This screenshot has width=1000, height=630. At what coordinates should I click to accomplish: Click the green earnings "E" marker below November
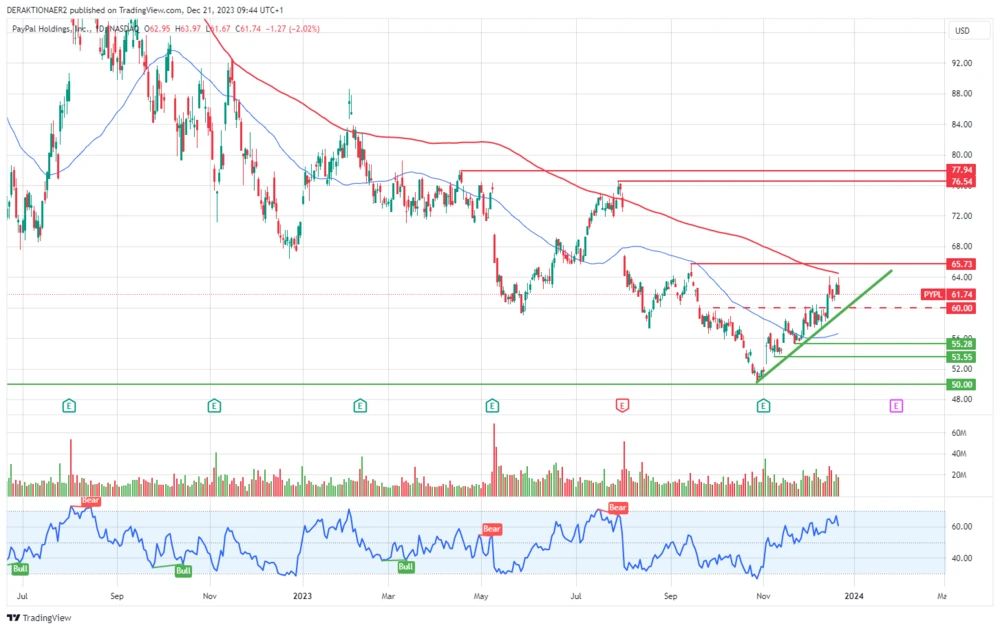pyautogui.click(x=762, y=406)
